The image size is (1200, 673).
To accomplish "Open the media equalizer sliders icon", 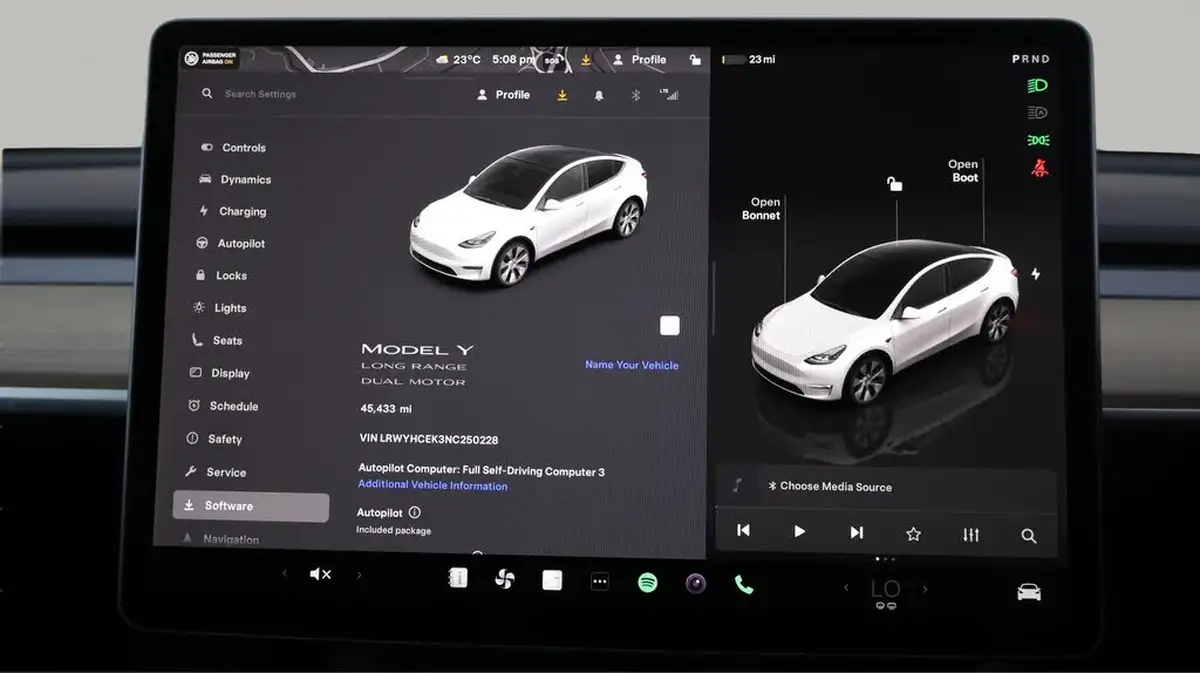I will click(x=971, y=535).
